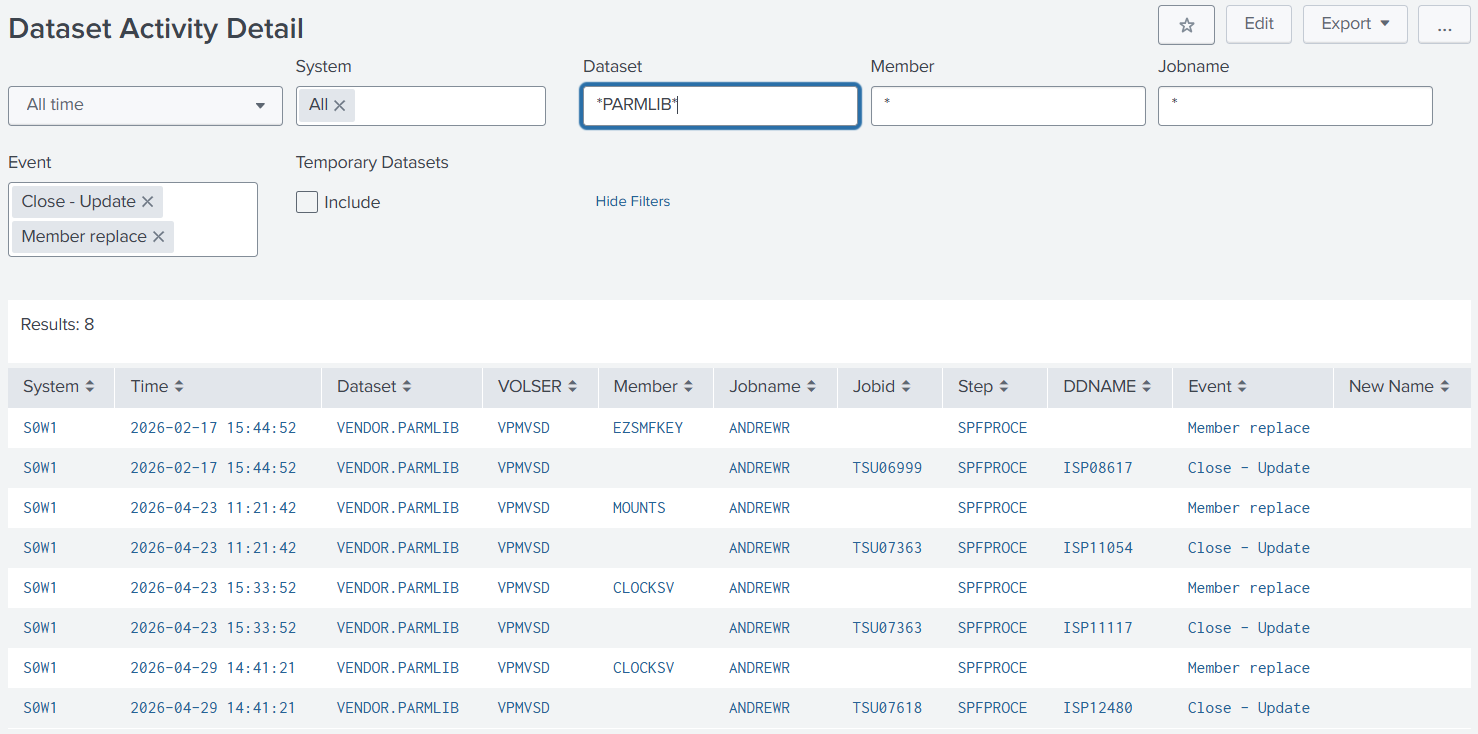Sort by the System column

[x=59, y=387]
